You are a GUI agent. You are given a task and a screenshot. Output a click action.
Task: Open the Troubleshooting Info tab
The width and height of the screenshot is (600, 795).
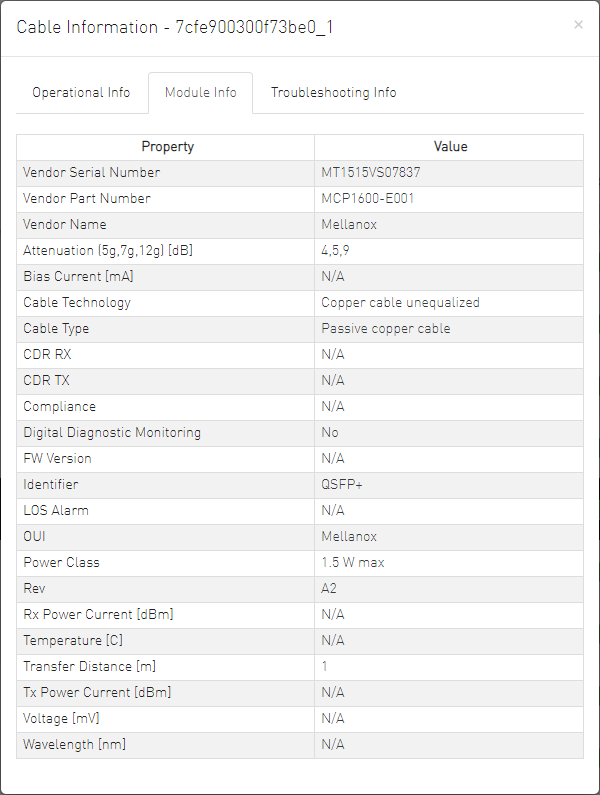[x=333, y=93]
